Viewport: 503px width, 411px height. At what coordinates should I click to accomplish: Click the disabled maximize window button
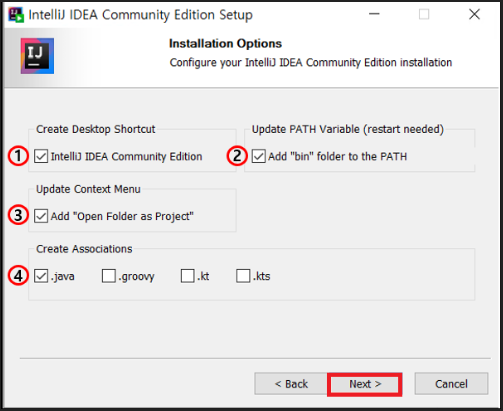[x=424, y=14]
